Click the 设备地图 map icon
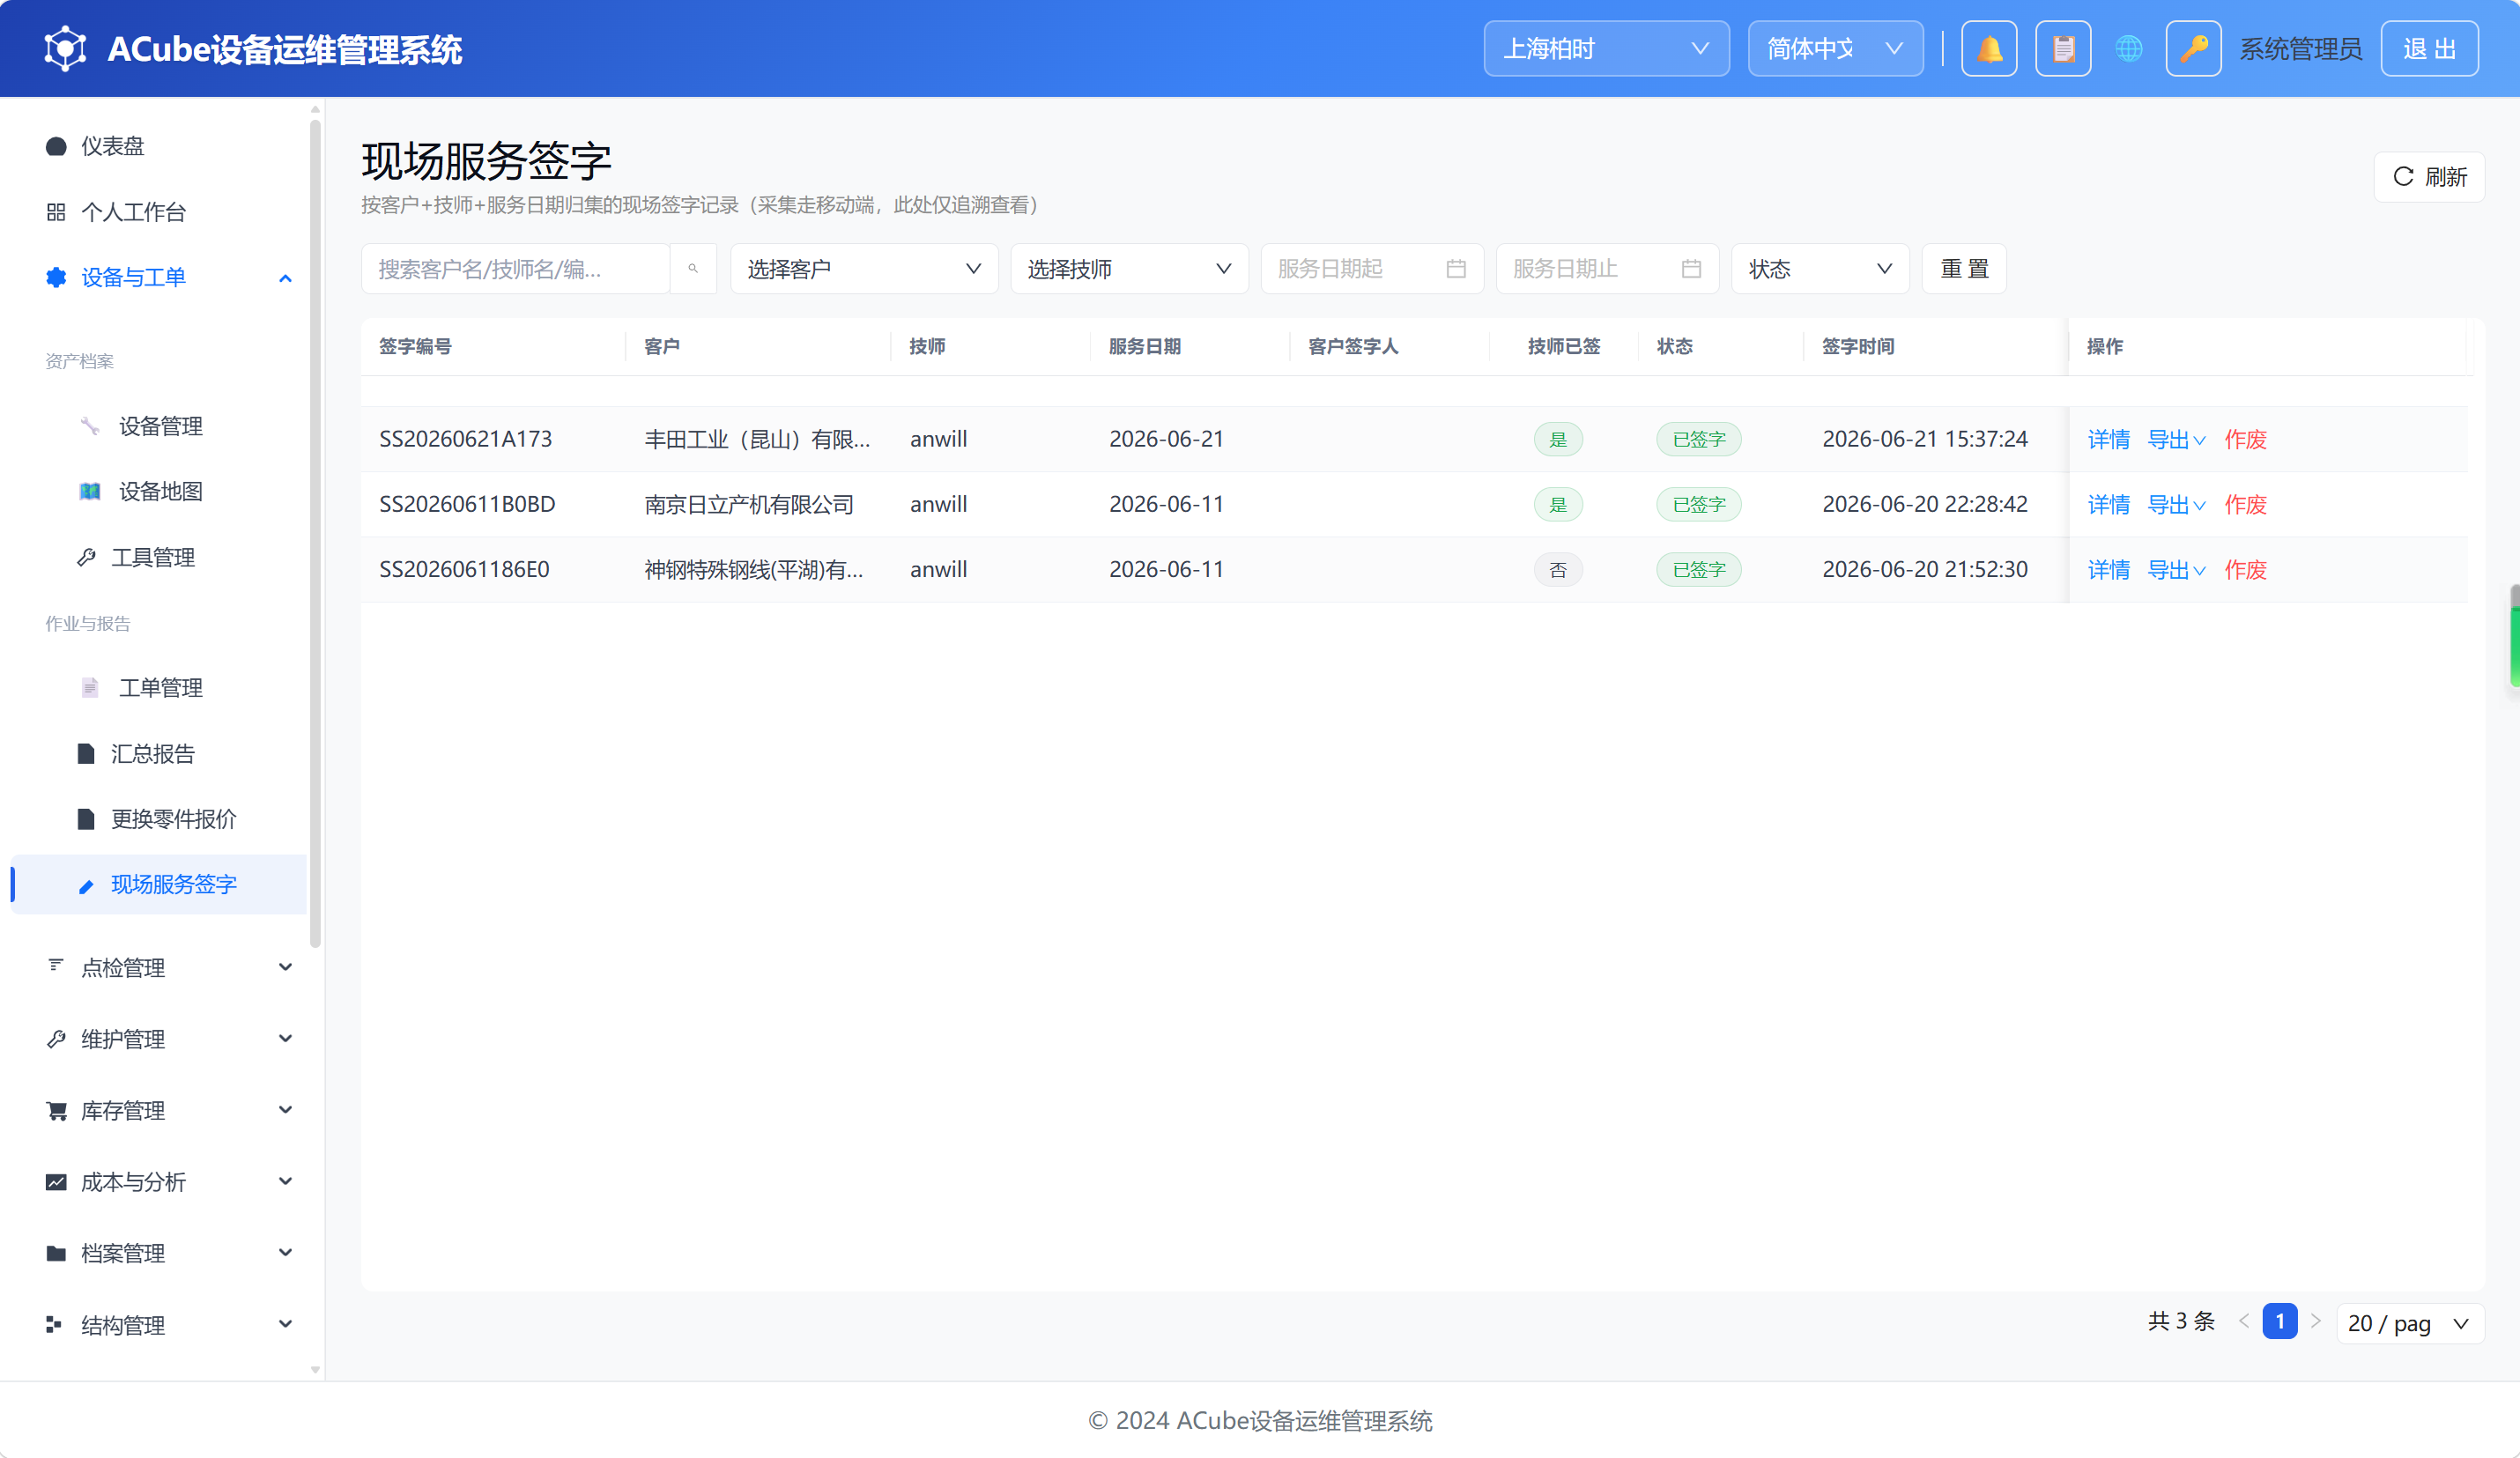Viewport: 2520px width, 1458px height. click(x=90, y=491)
